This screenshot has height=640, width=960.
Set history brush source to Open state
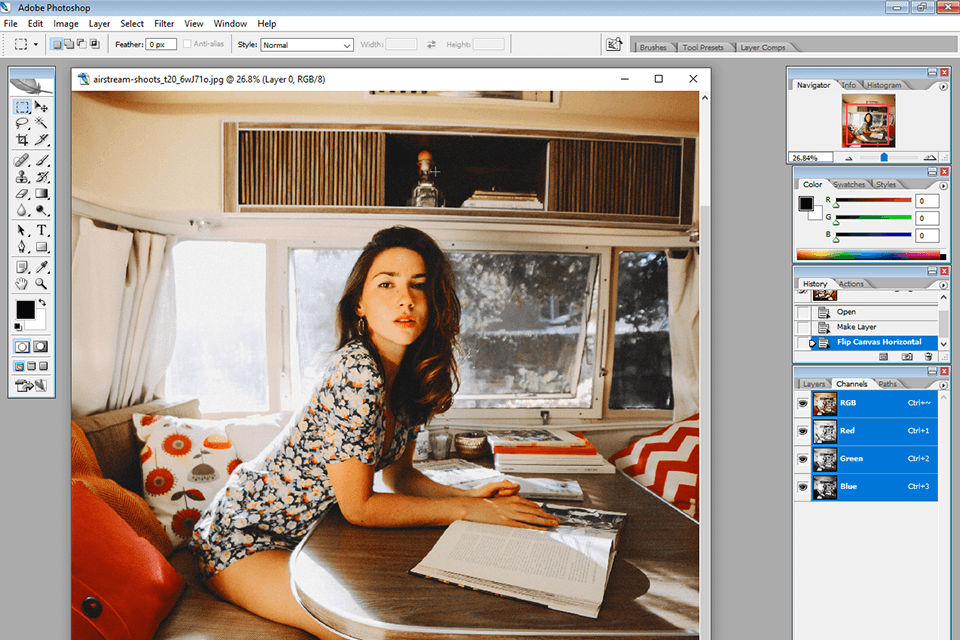[x=803, y=312]
